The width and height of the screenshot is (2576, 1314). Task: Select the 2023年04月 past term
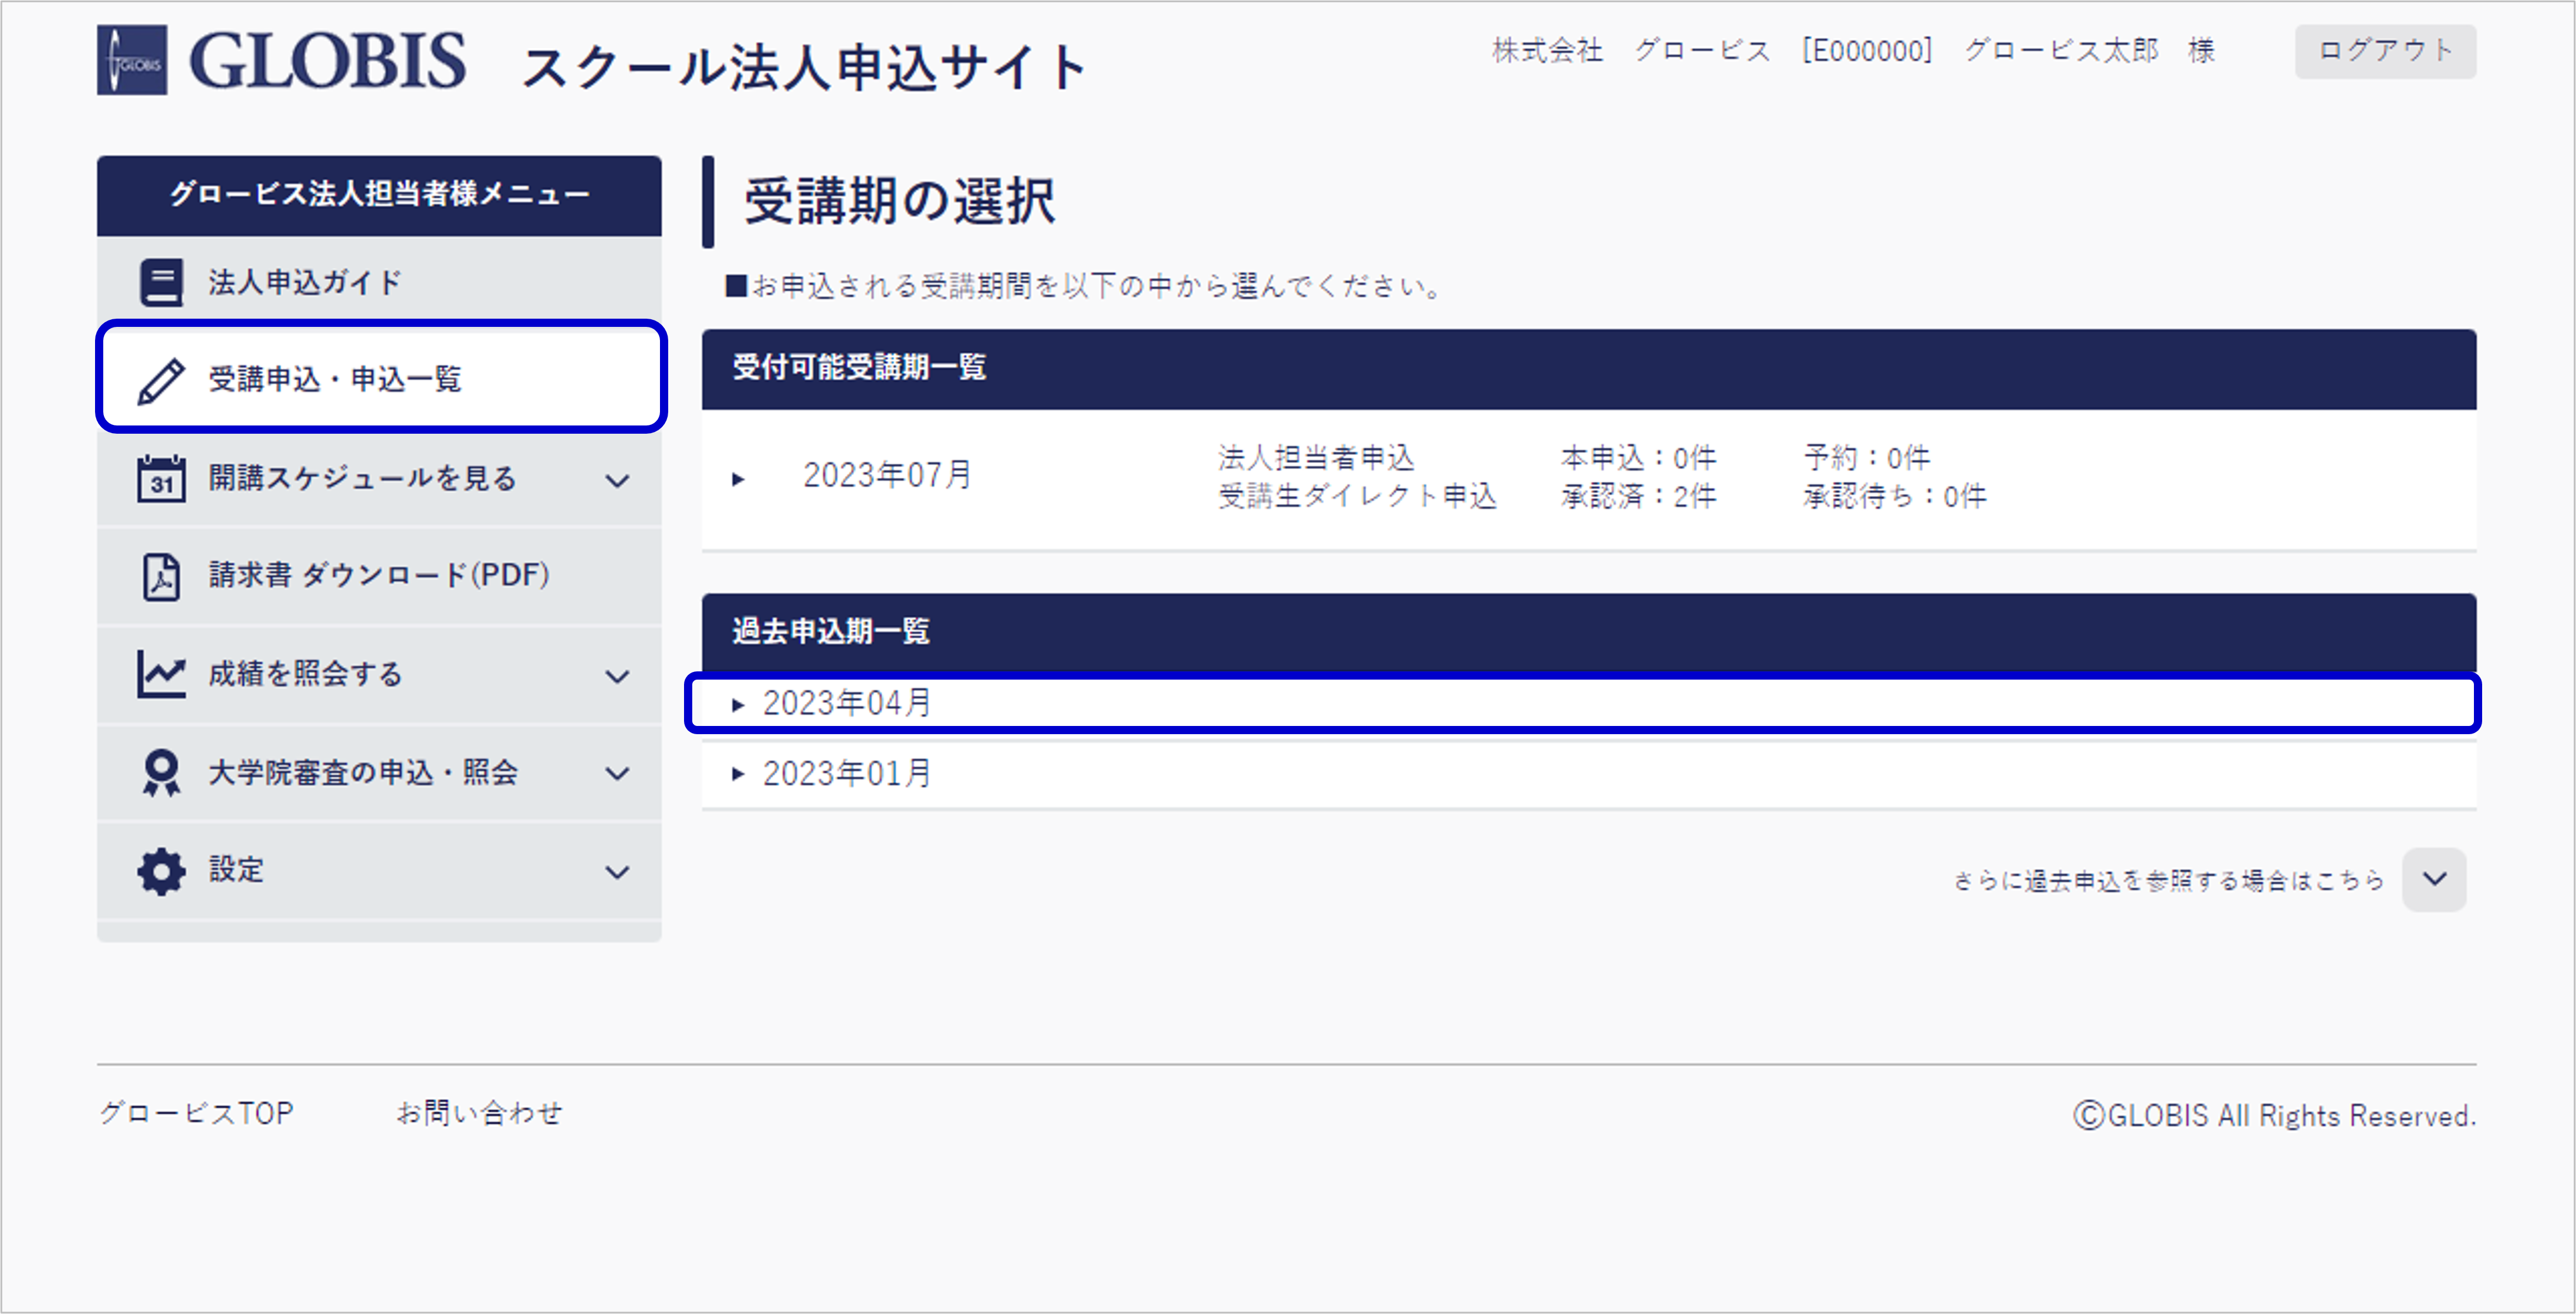click(847, 703)
